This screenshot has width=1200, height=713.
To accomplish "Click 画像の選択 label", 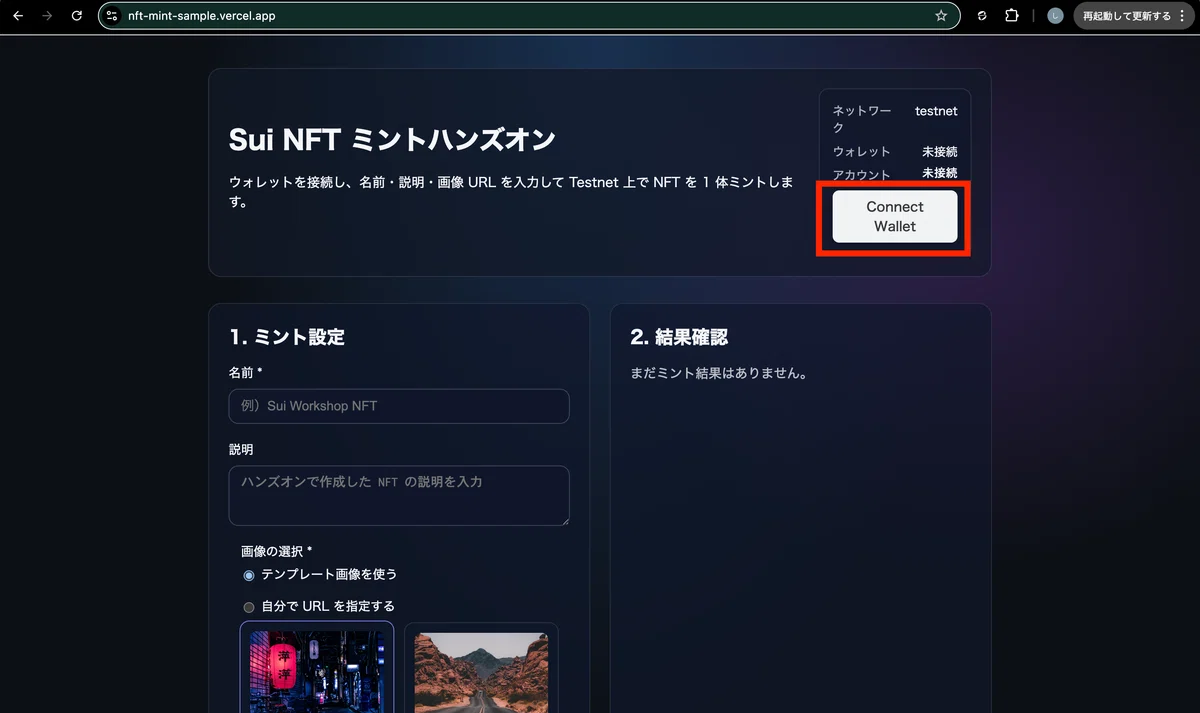I will pos(277,551).
